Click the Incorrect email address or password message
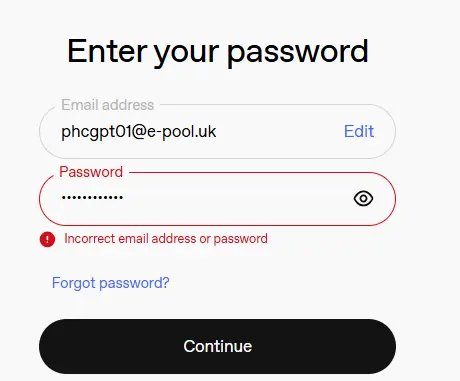This screenshot has width=460, height=381. (166, 239)
